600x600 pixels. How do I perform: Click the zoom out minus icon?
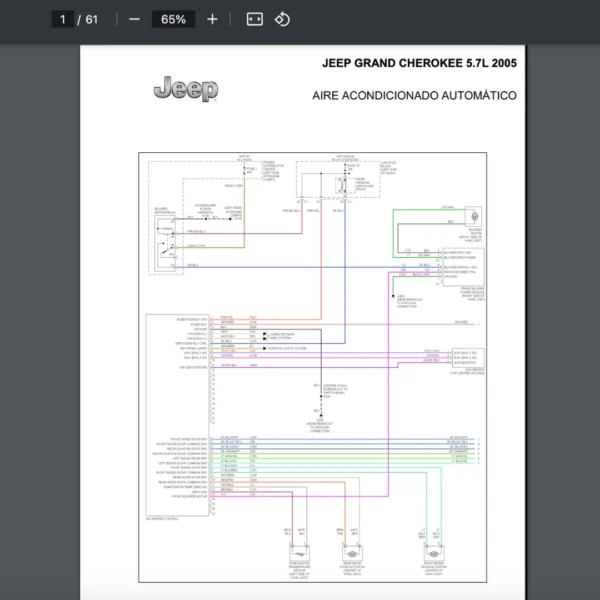tap(134, 19)
